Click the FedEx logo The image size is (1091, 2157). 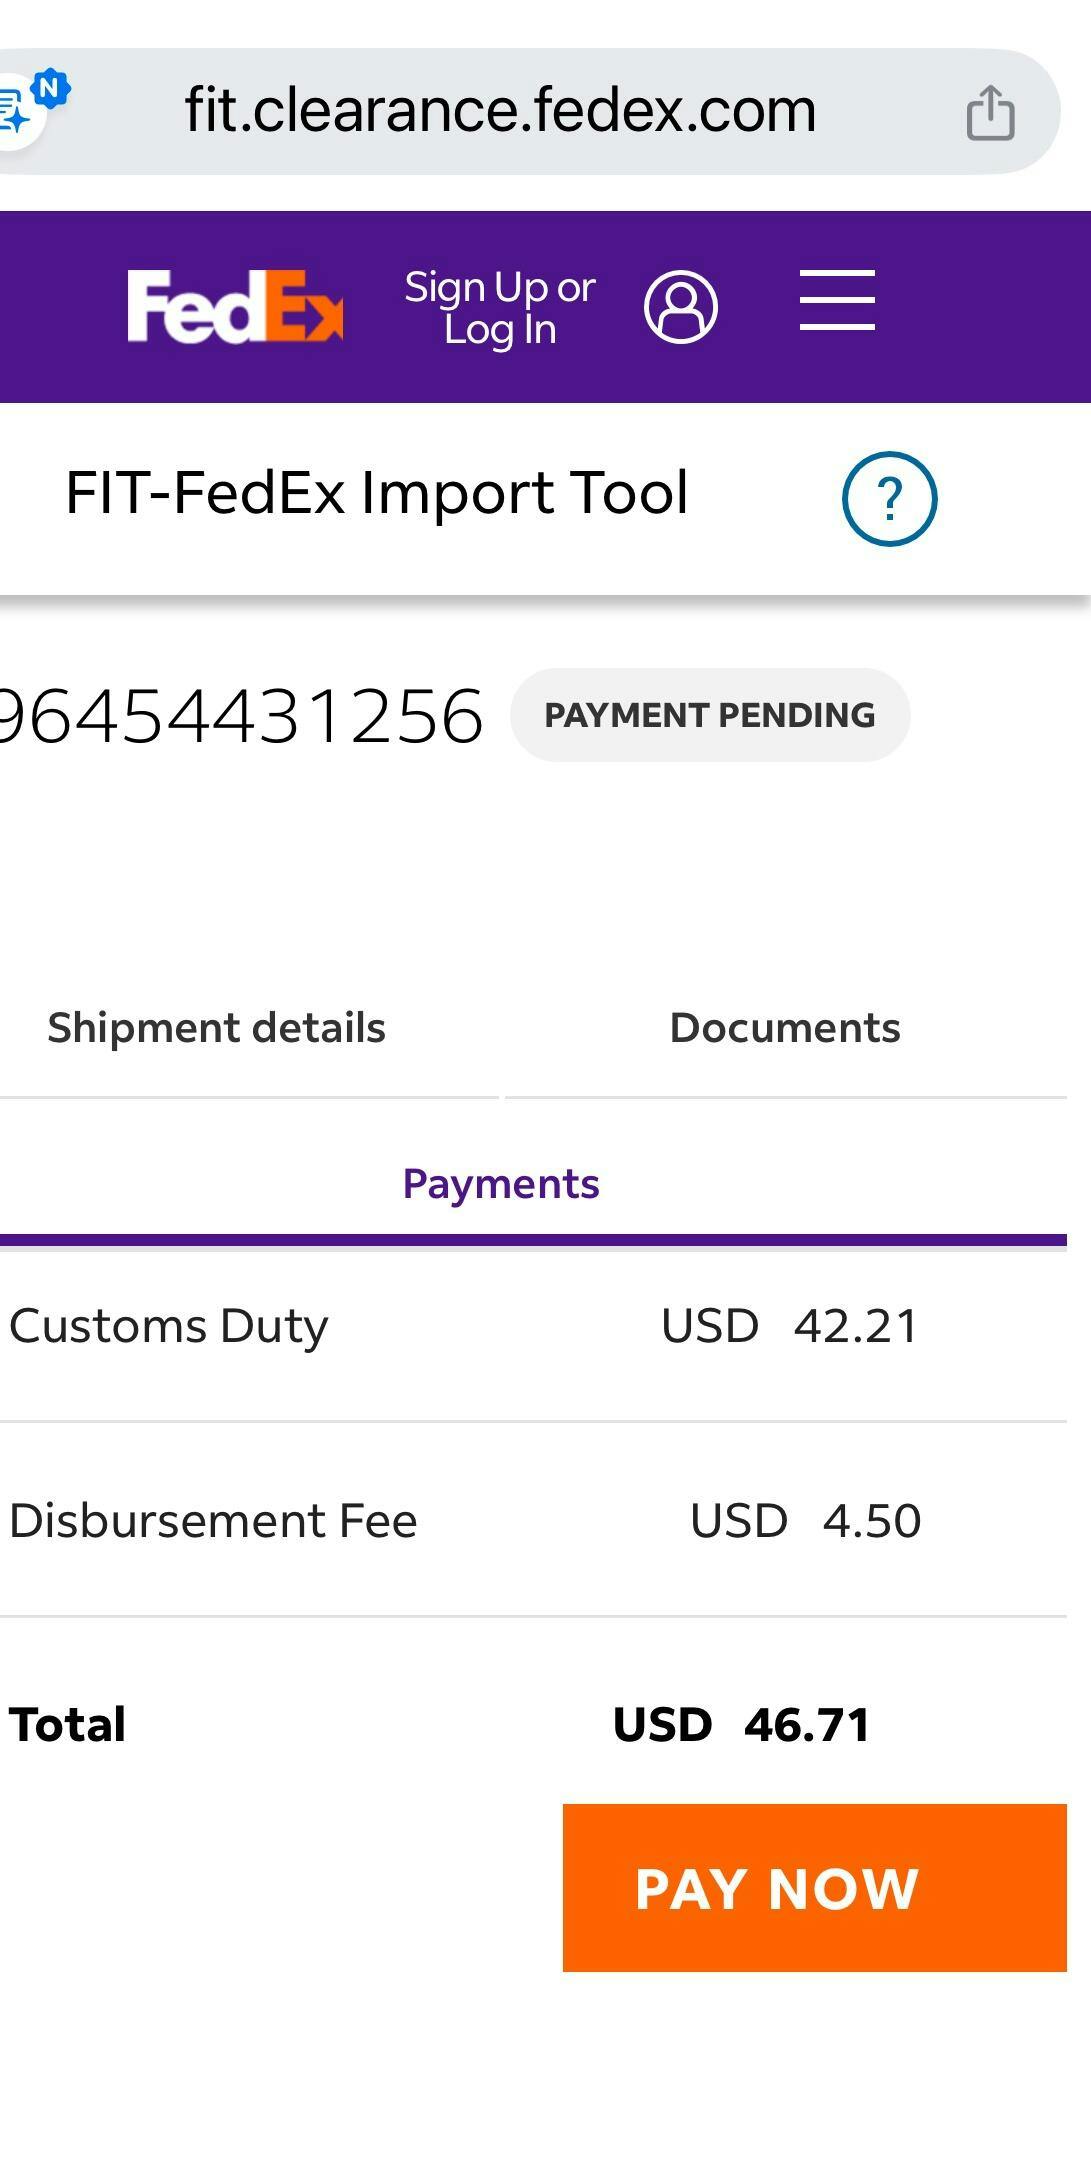(235, 307)
